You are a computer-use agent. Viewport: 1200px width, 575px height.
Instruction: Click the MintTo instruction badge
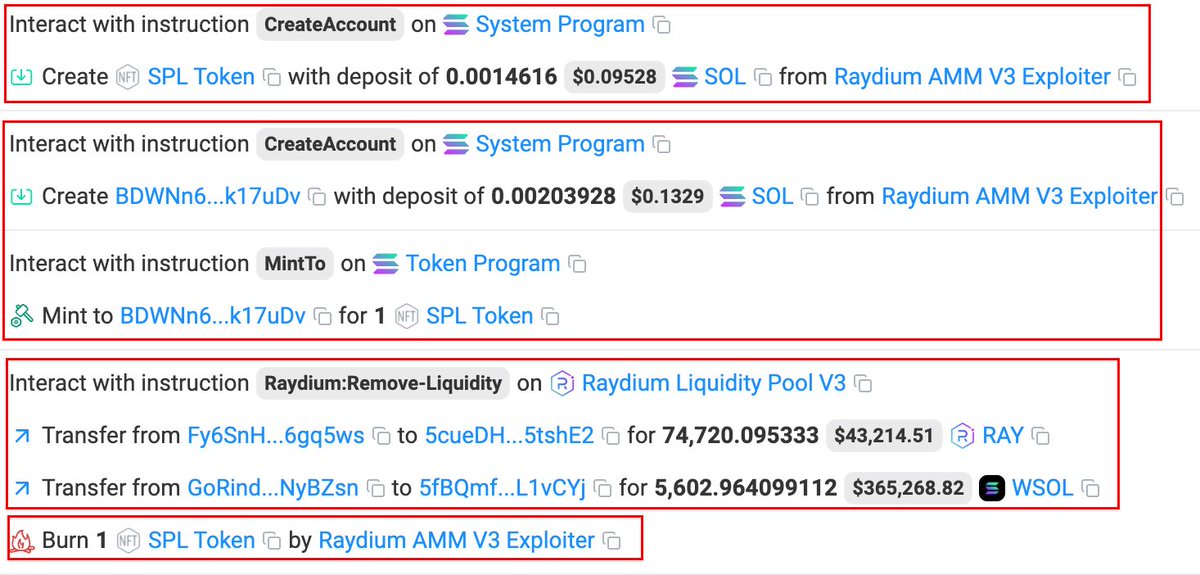tap(295, 264)
